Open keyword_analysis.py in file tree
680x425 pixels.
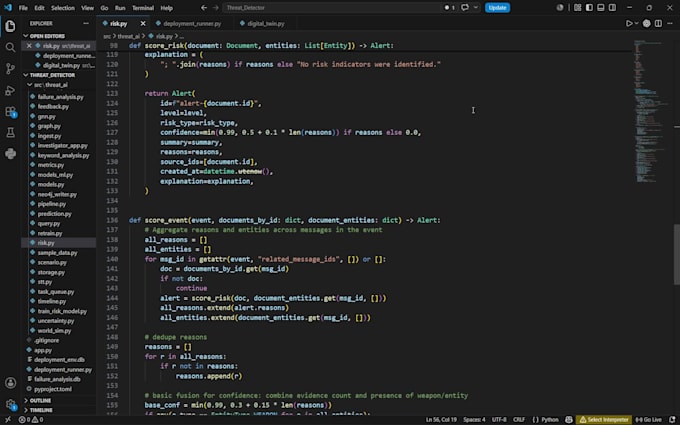pyautogui.click(x=63, y=155)
